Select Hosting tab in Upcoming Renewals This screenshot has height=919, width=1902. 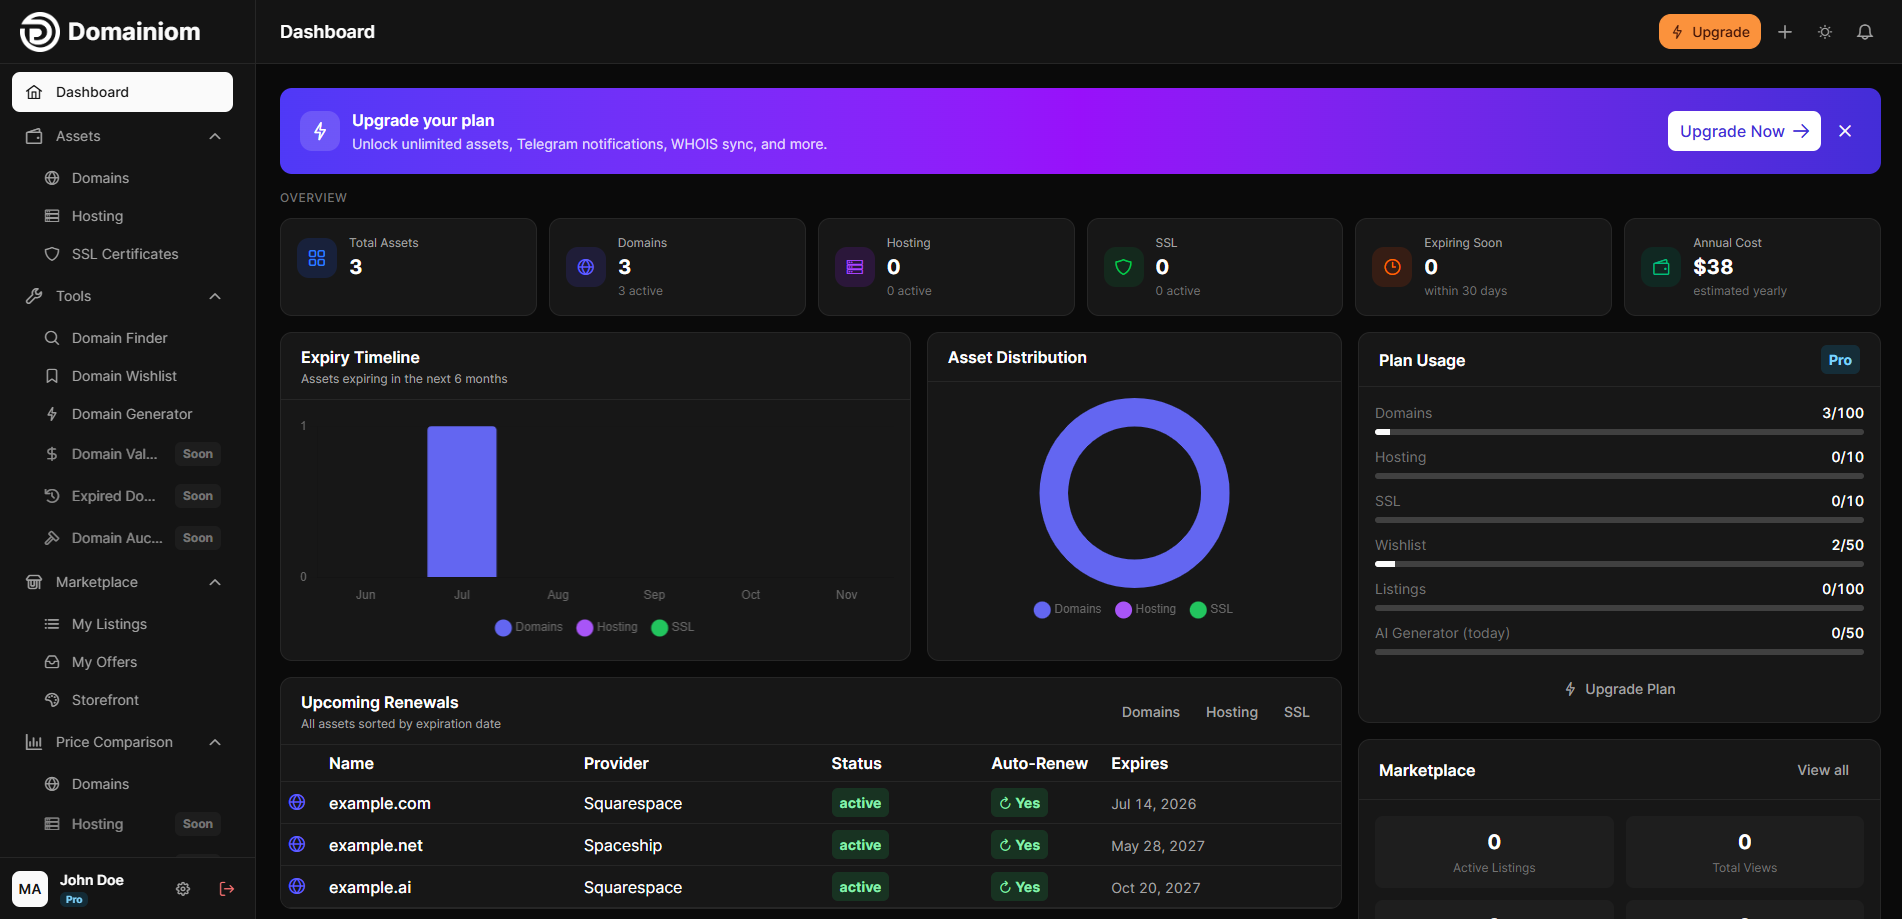tap(1232, 712)
